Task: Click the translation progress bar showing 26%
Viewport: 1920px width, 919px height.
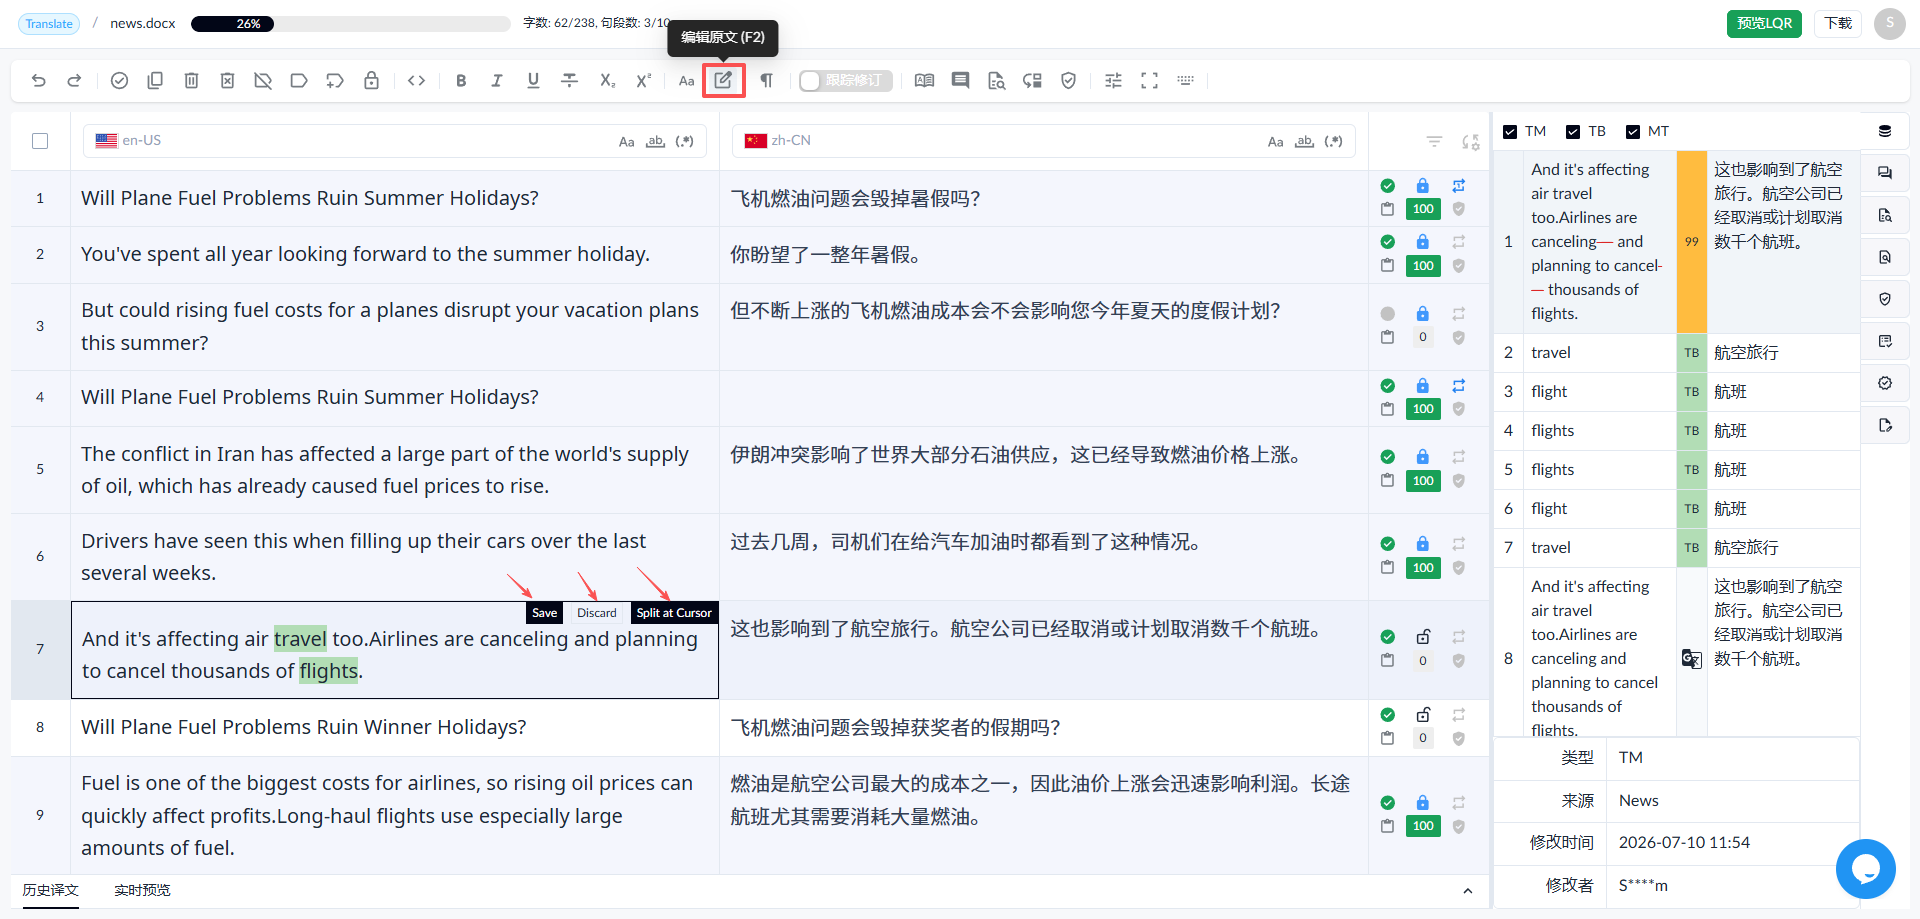Action: [351, 24]
